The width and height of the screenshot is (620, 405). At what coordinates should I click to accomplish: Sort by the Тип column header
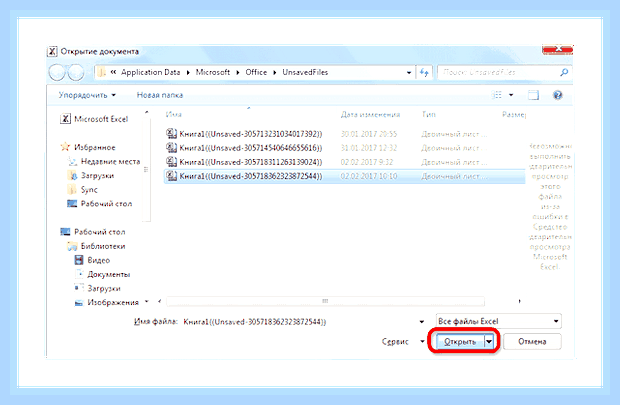point(429,115)
